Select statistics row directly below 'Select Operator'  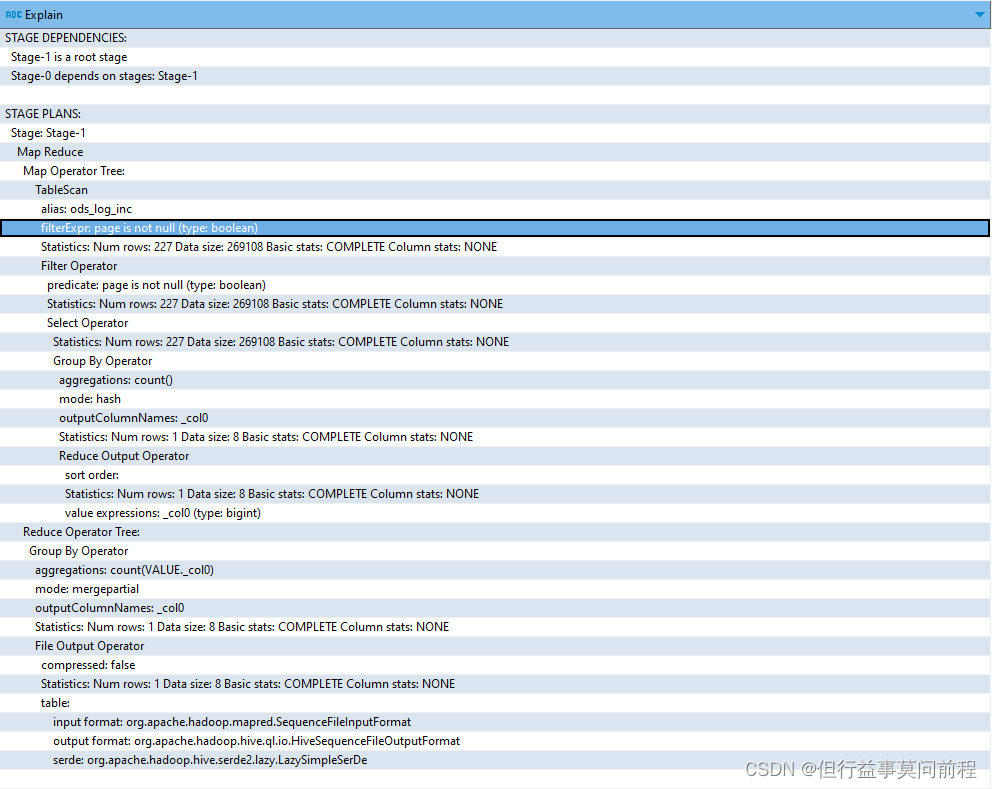pyautogui.click(x=495, y=342)
